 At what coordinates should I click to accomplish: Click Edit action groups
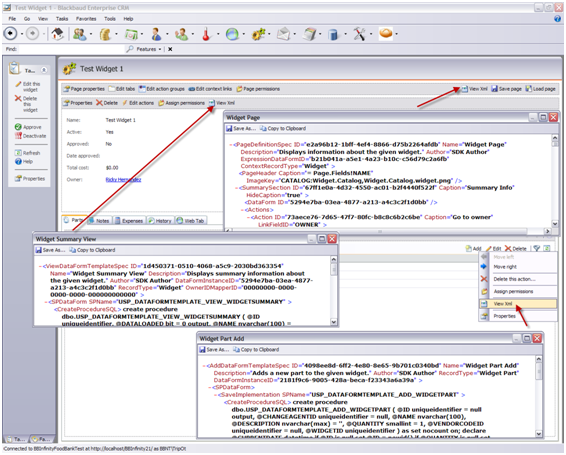click(x=162, y=89)
